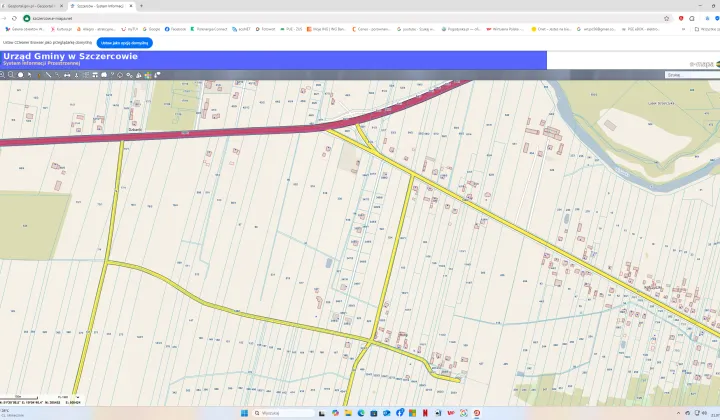This screenshot has height=420, width=720.
Task: Open the browser extensions puzzle icon
Action: pos(692,17)
